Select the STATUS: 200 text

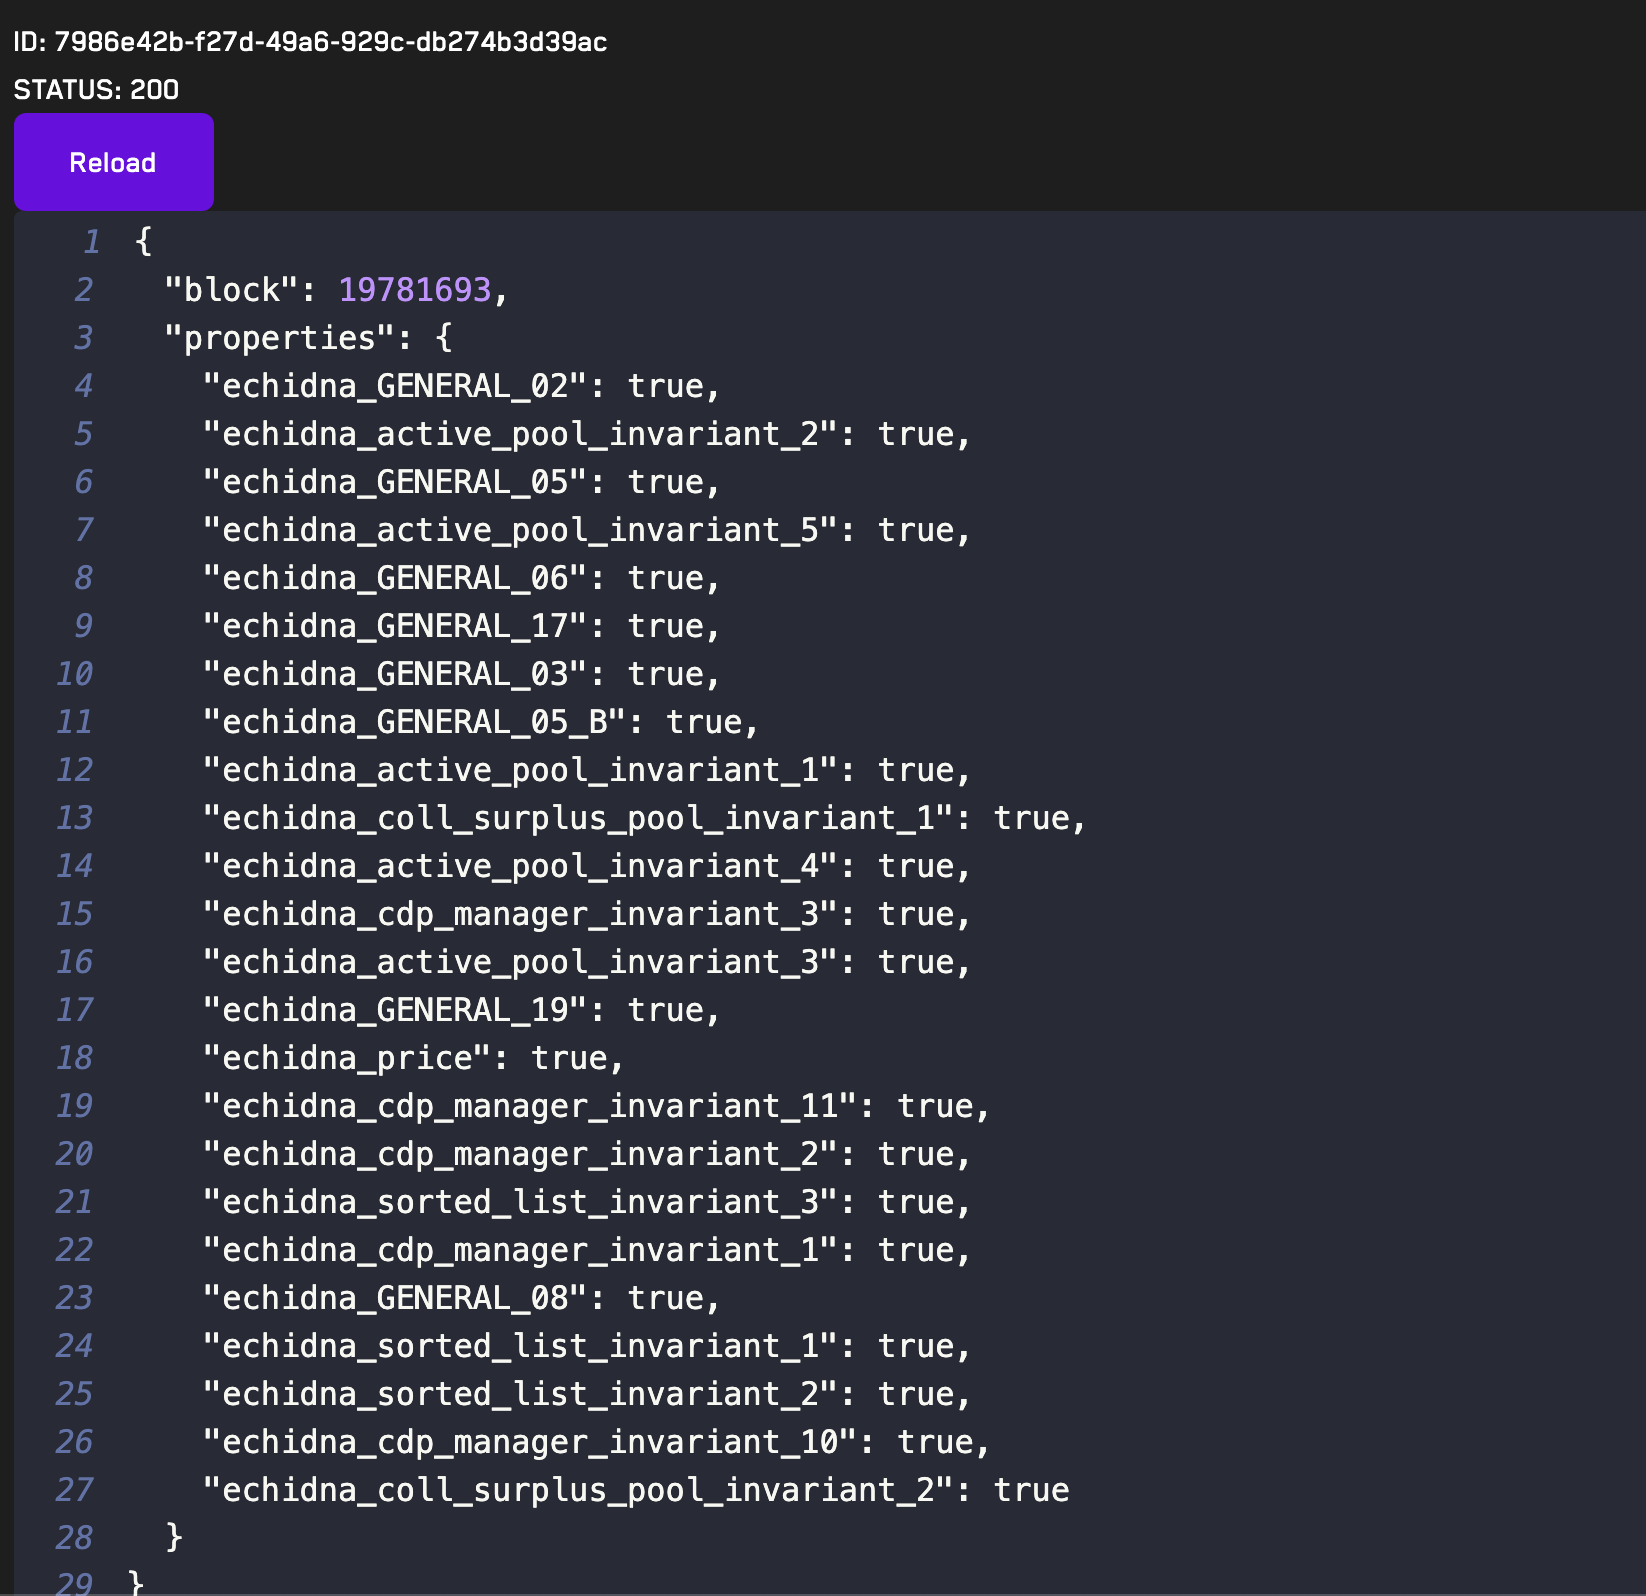pyautogui.click(x=96, y=90)
